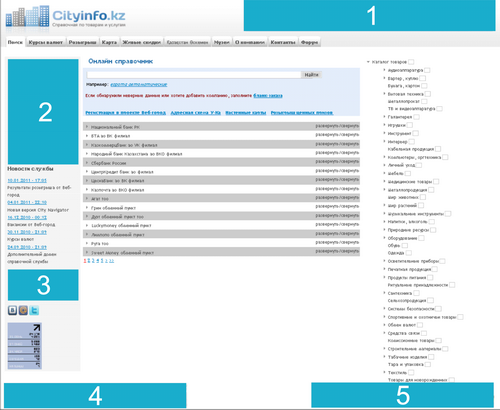The width and height of the screenshot is (500, 410).
Task: Open the orange social network icon
Action: click(x=23, y=310)
